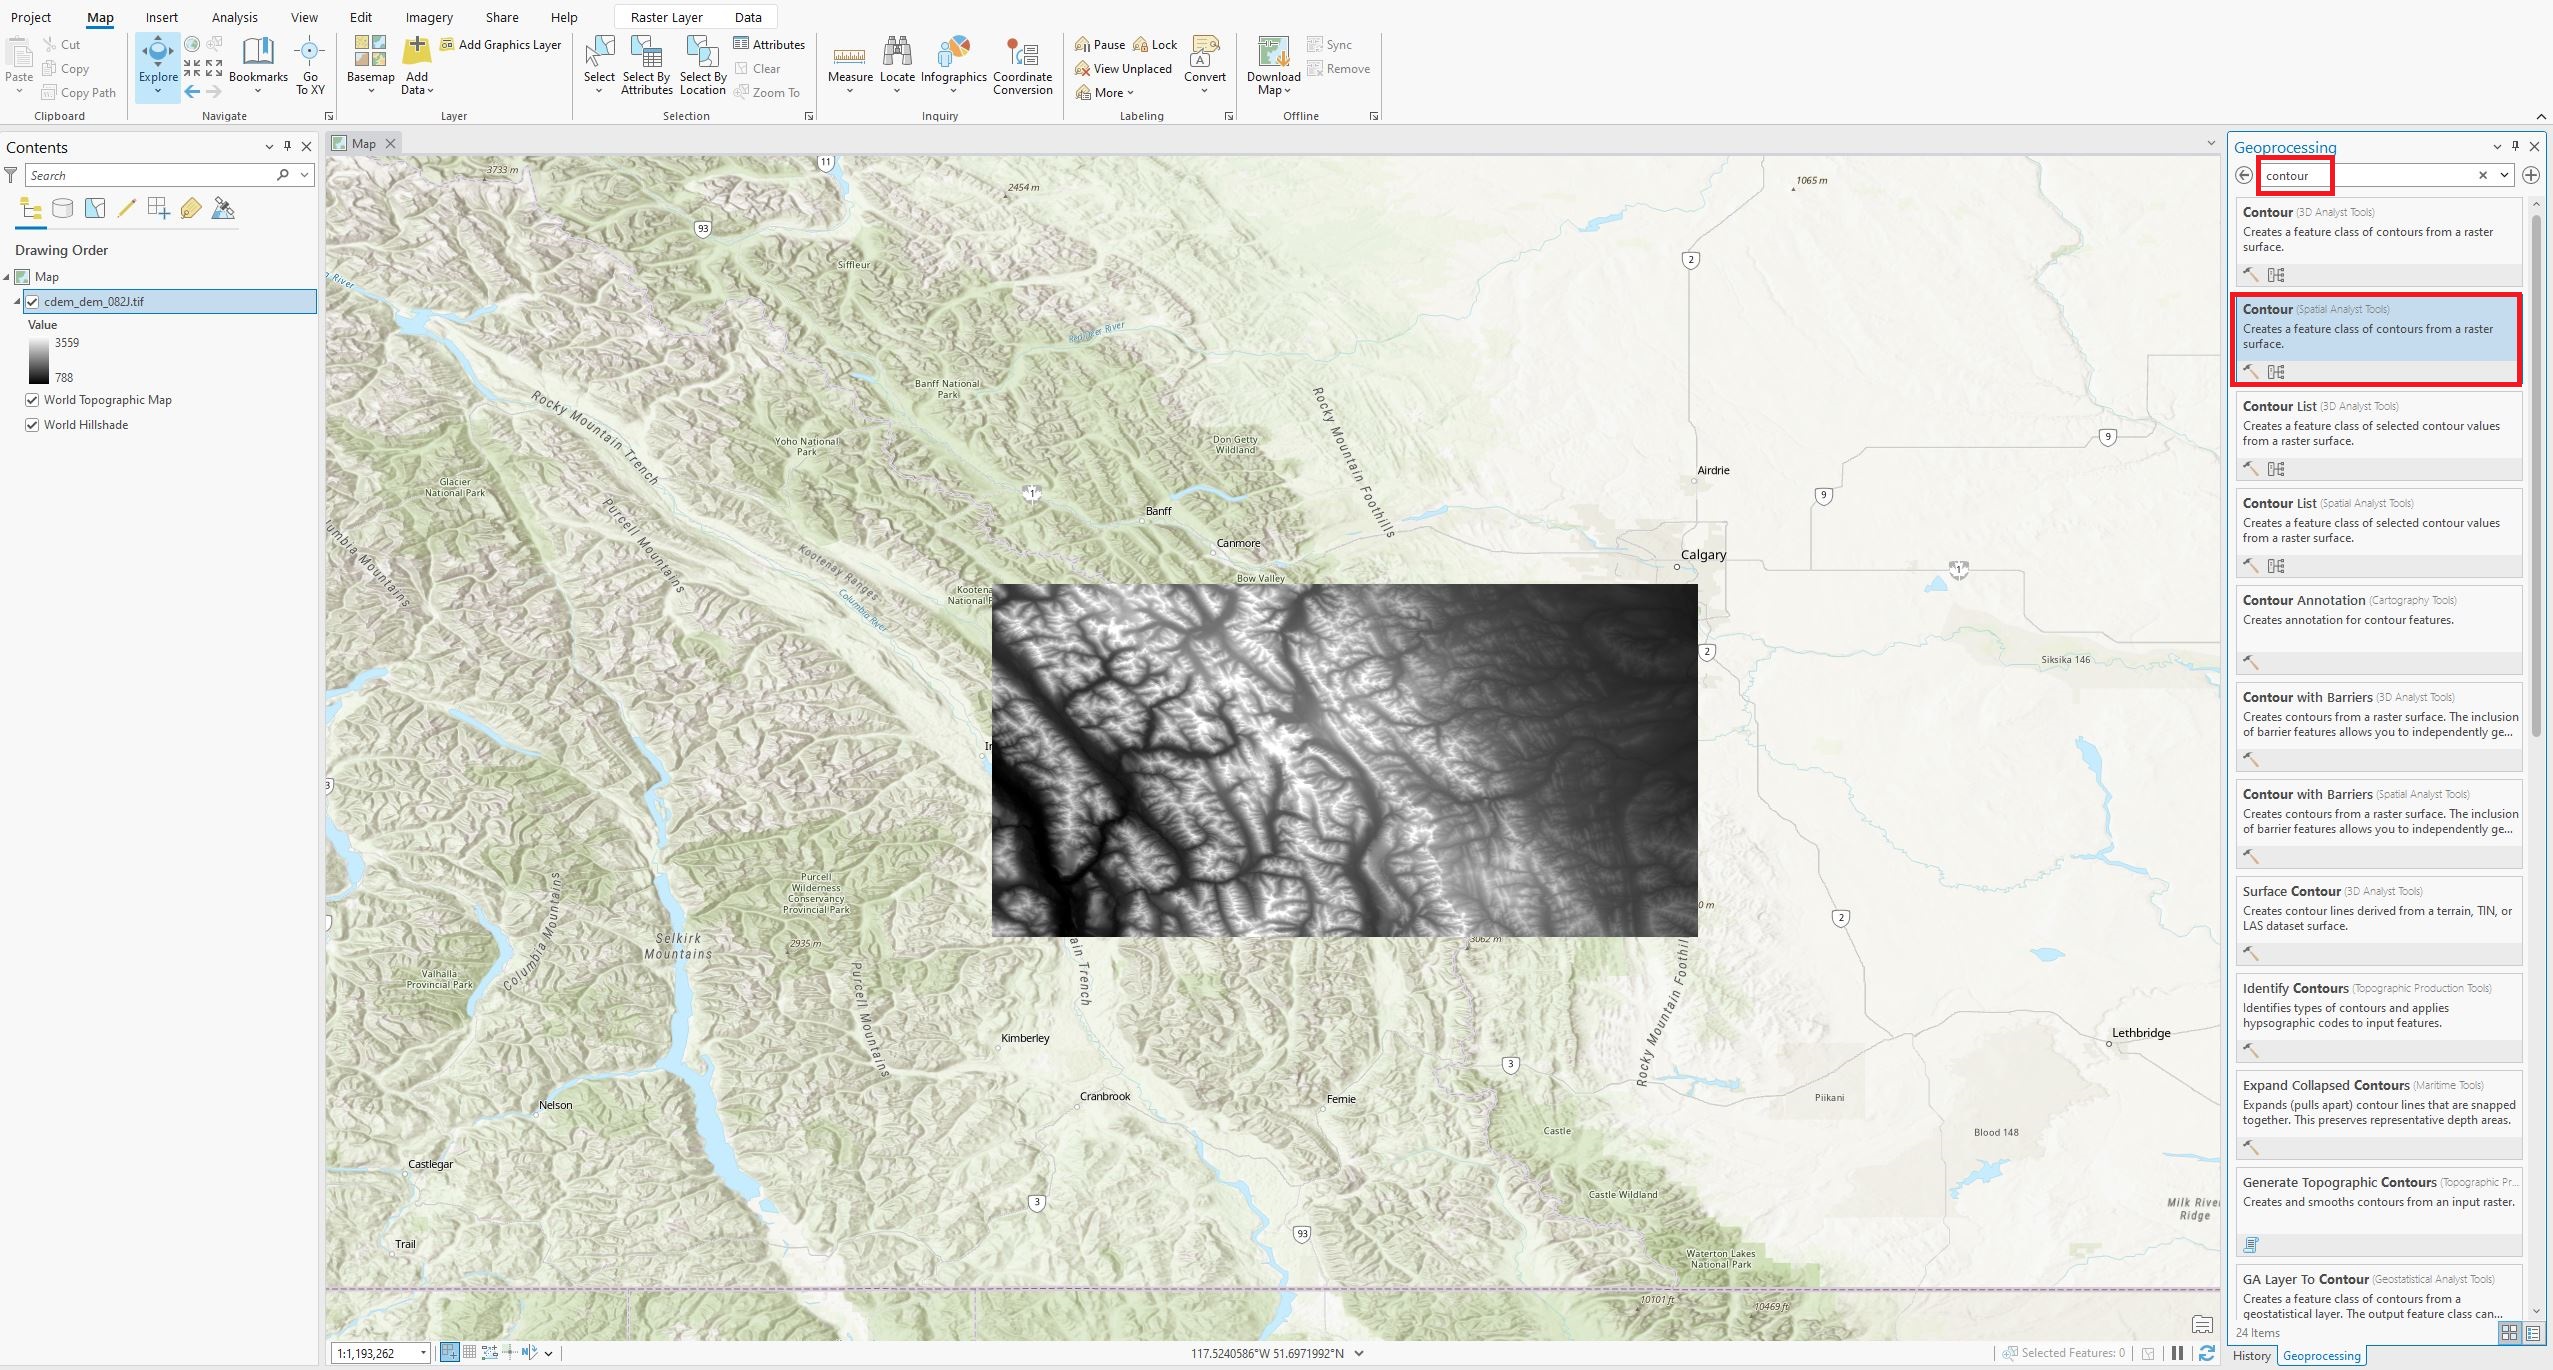The height and width of the screenshot is (1370, 2553).
Task: Open the Geoprocessing search history dropdown
Action: click(x=2504, y=175)
